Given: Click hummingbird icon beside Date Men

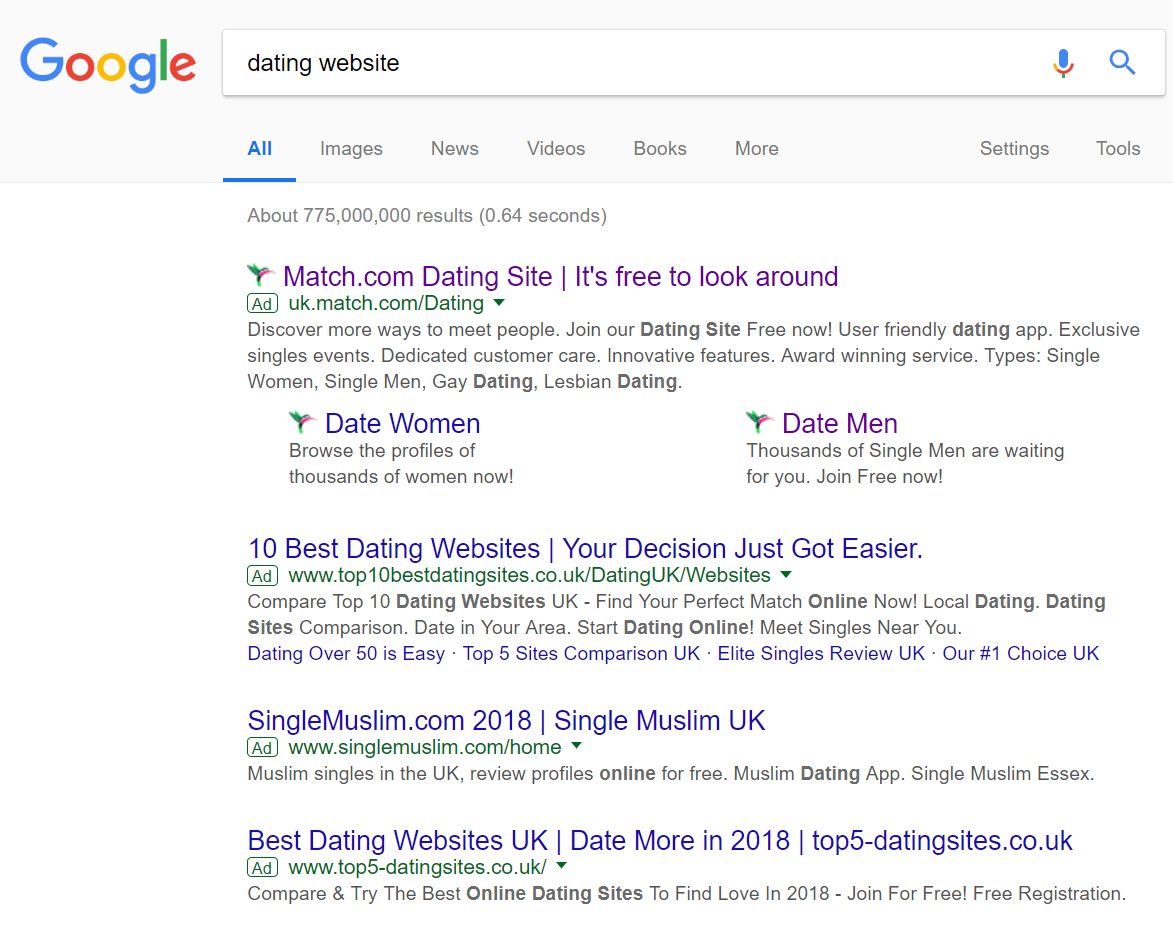Looking at the screenshot, I should 759,422.
